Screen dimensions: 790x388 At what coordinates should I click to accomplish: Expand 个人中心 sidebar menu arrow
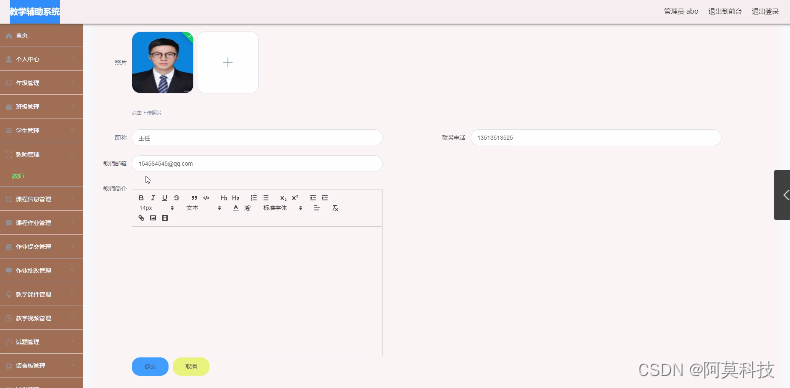[x=73, y=59]
